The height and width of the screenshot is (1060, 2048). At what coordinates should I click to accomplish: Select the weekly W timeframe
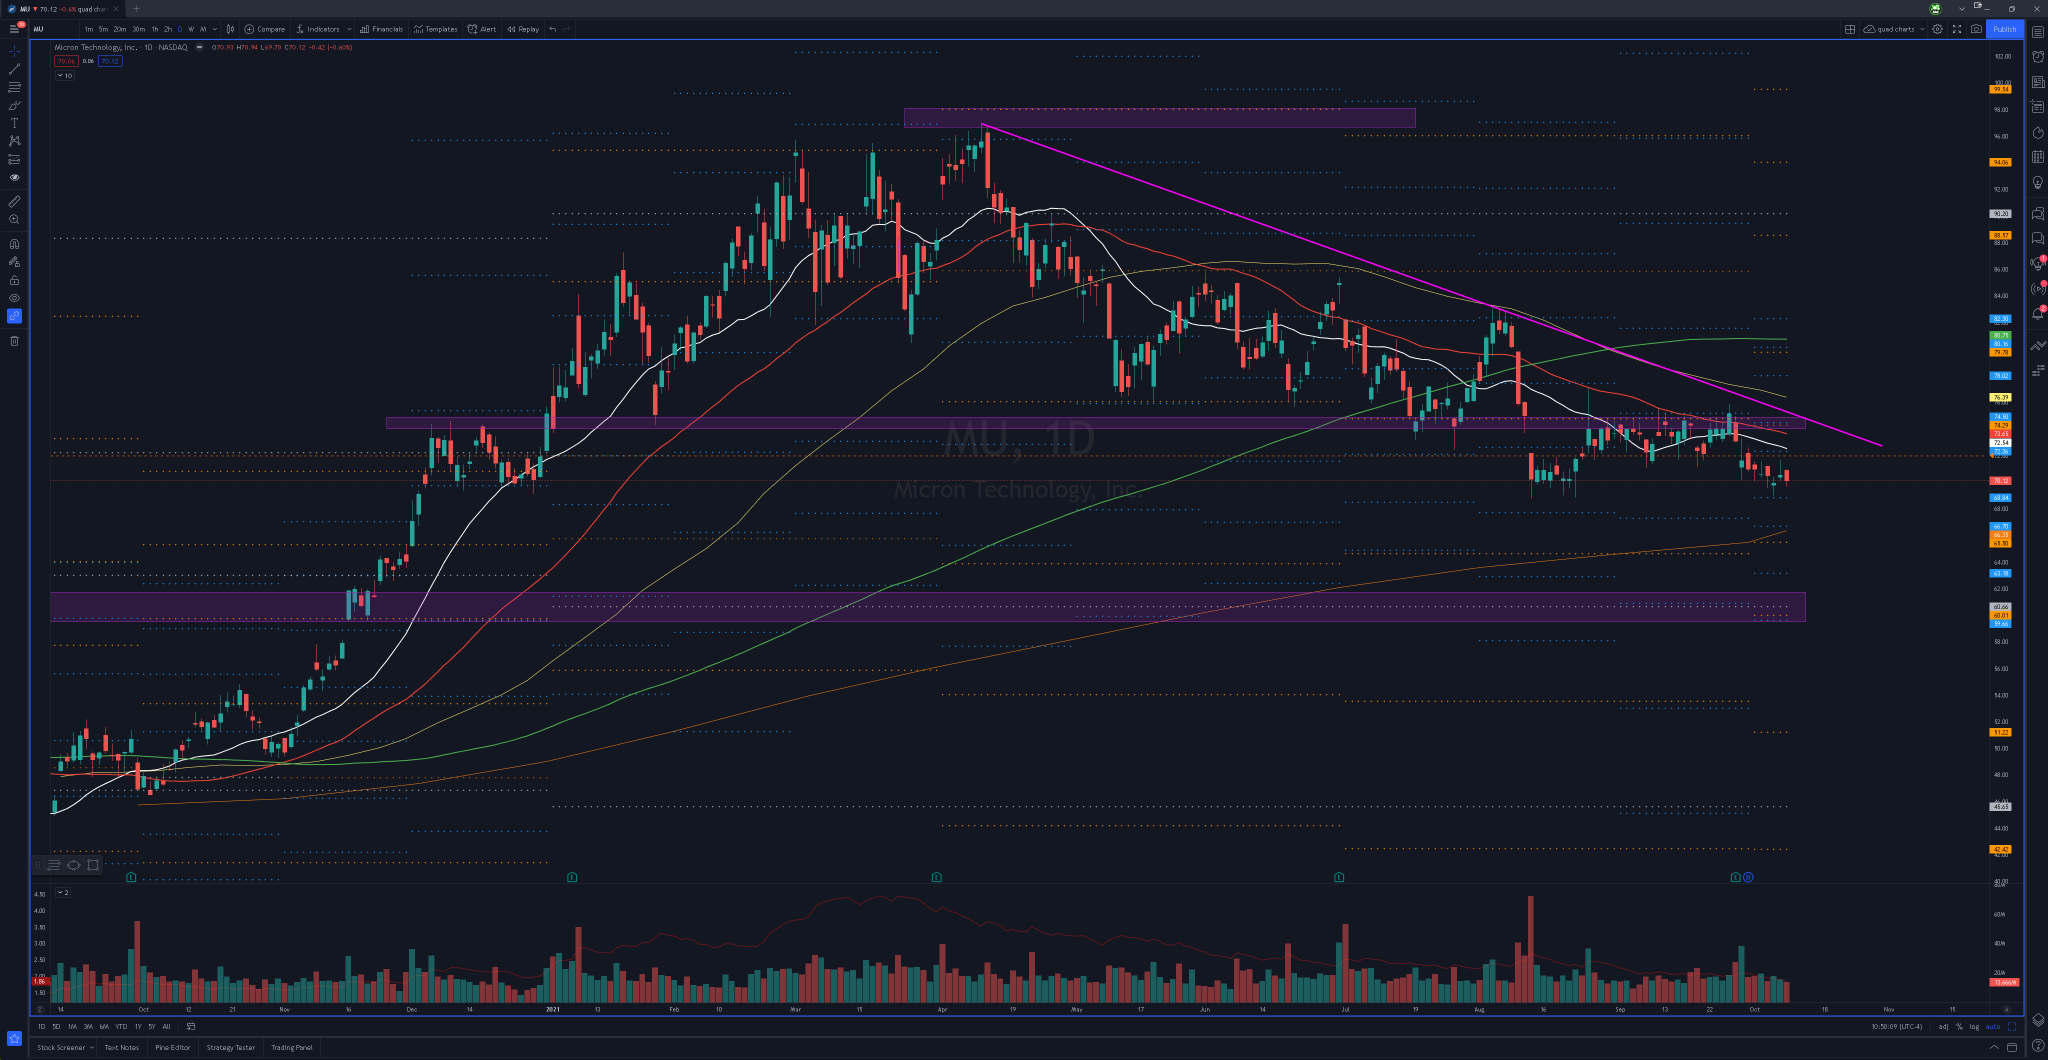click(191, 29)
